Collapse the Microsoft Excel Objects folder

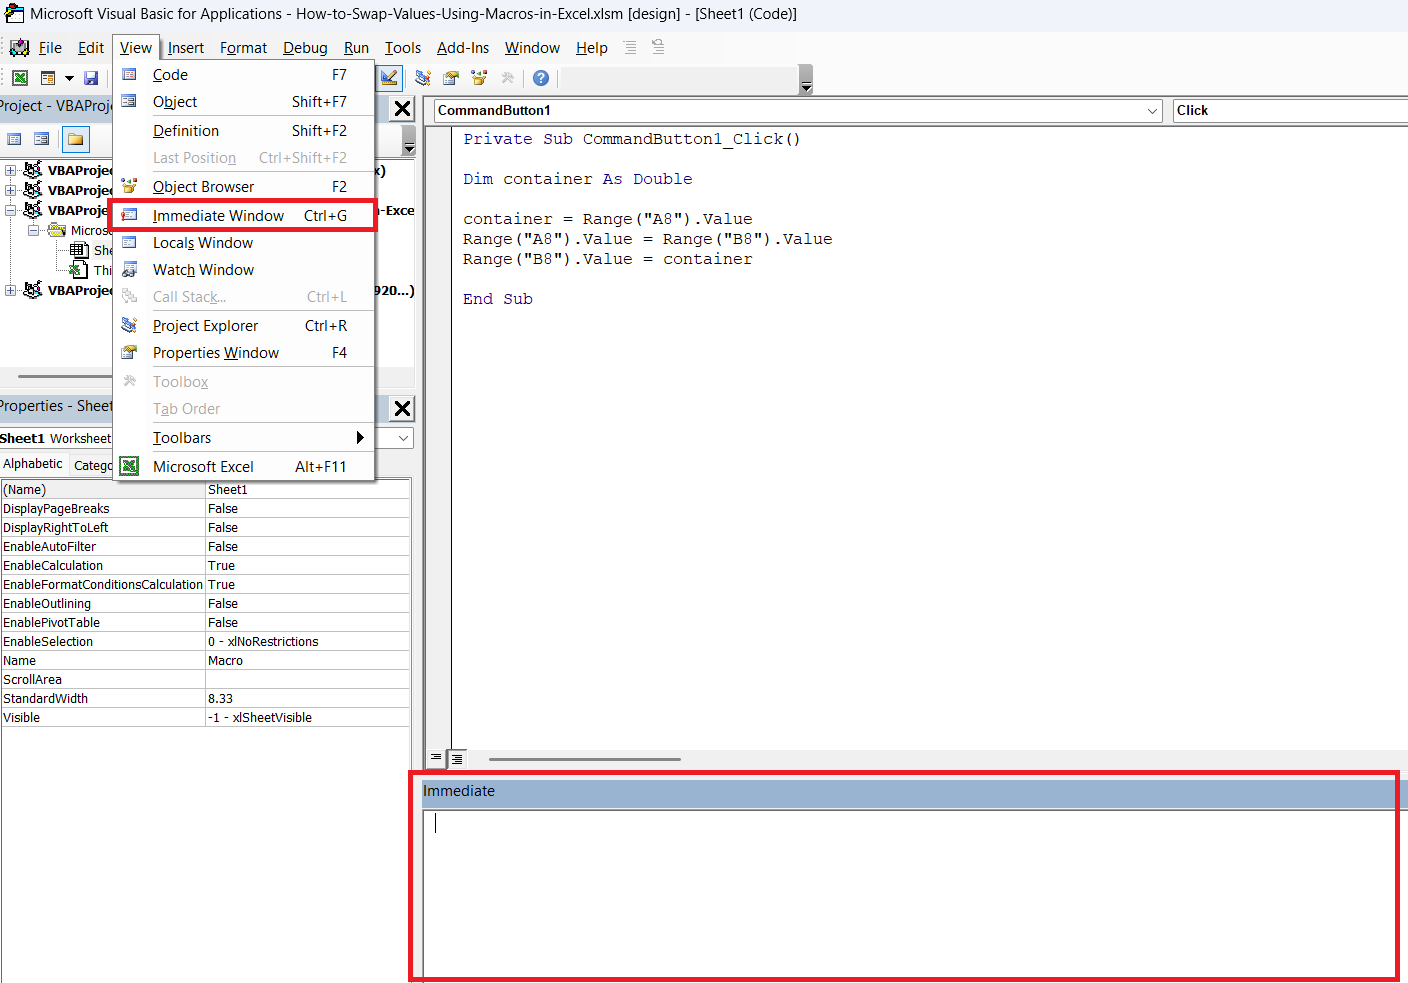click(33, 230)
